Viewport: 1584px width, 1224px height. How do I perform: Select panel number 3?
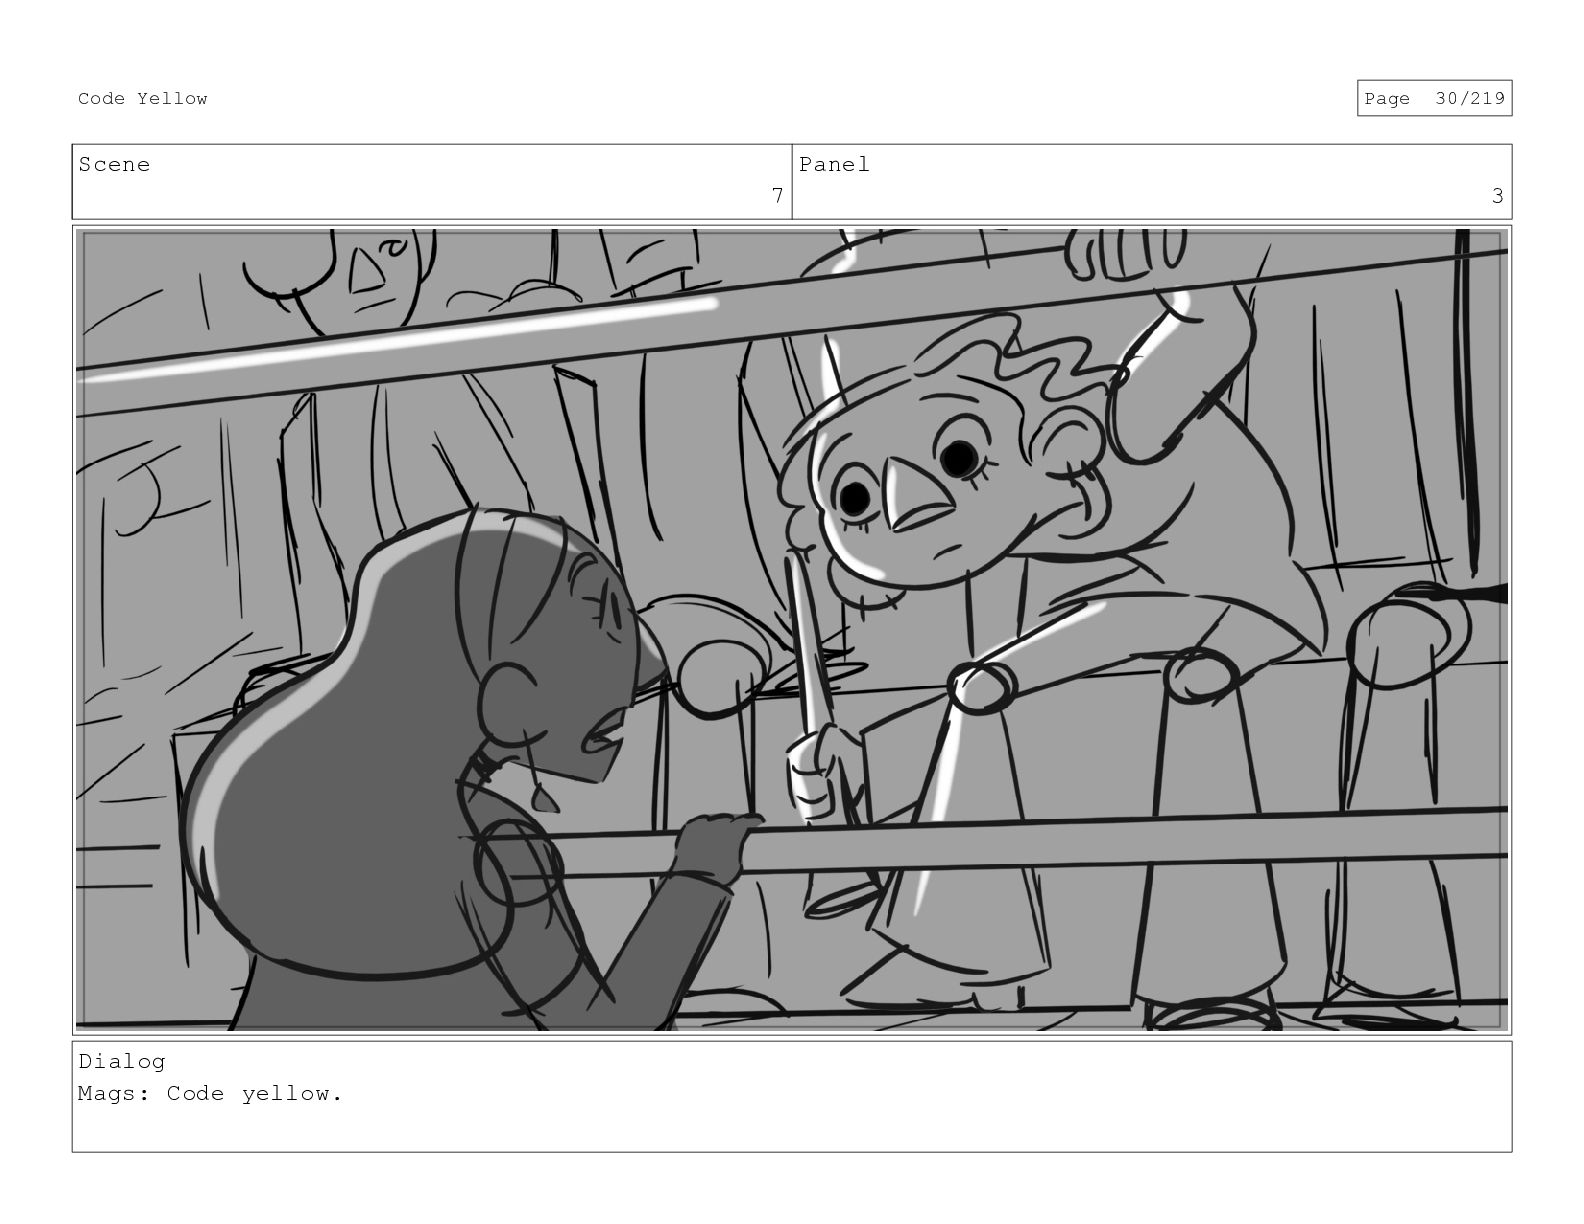[x=1497, y=196]
